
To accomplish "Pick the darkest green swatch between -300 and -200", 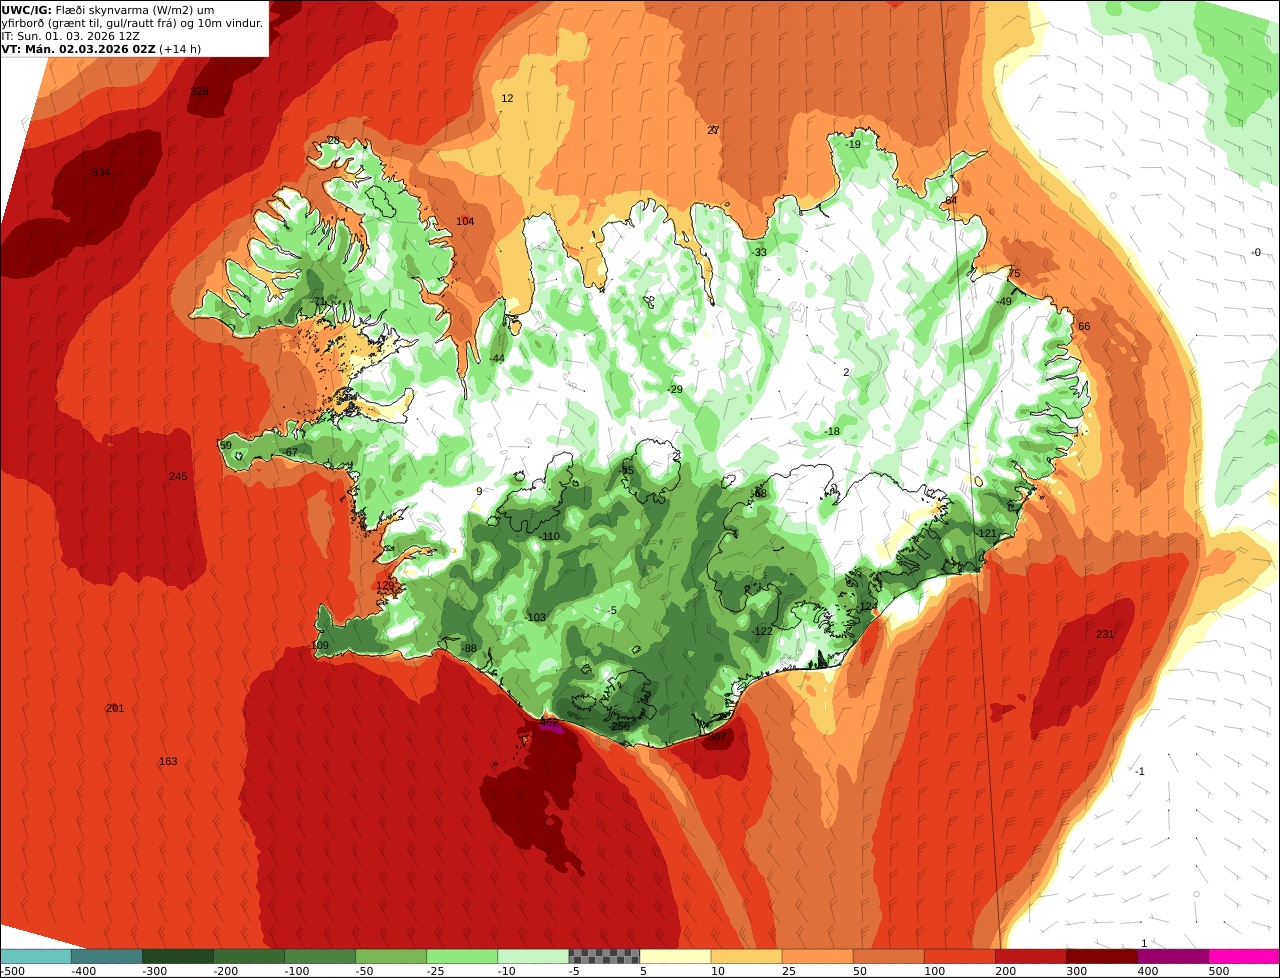I will [178, 956].
